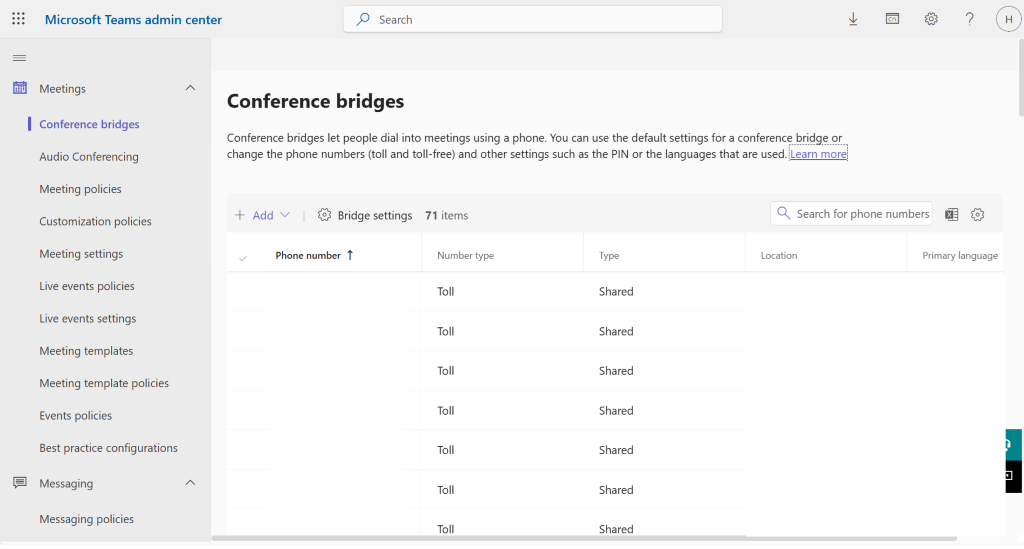Click Microsoft Teams admin center title

coord(133,20)
